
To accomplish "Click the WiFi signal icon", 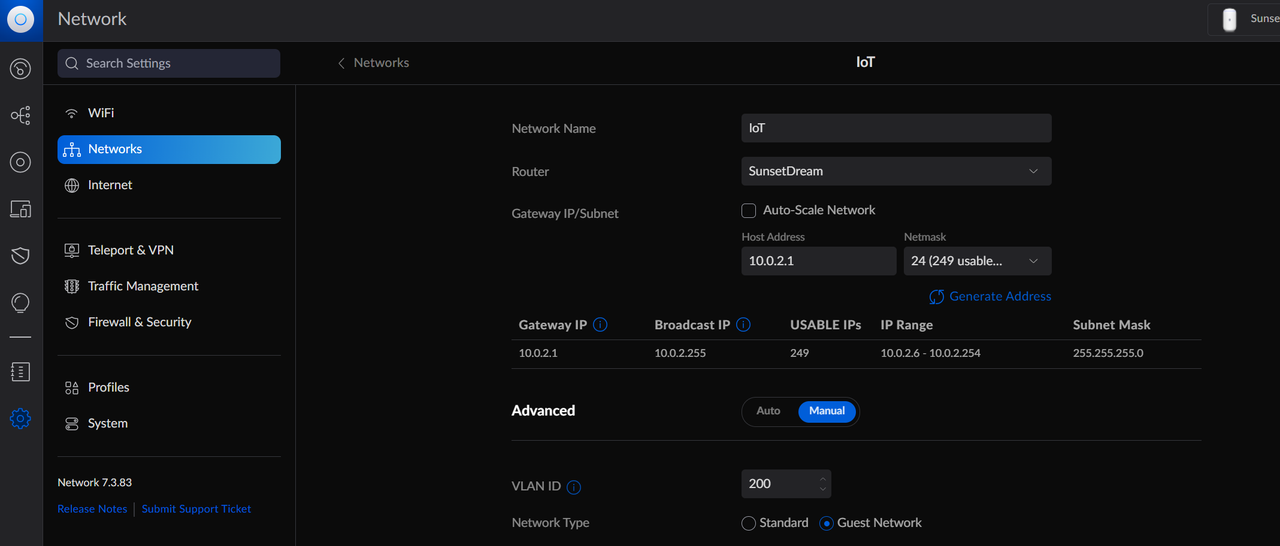I will [72, 113].
